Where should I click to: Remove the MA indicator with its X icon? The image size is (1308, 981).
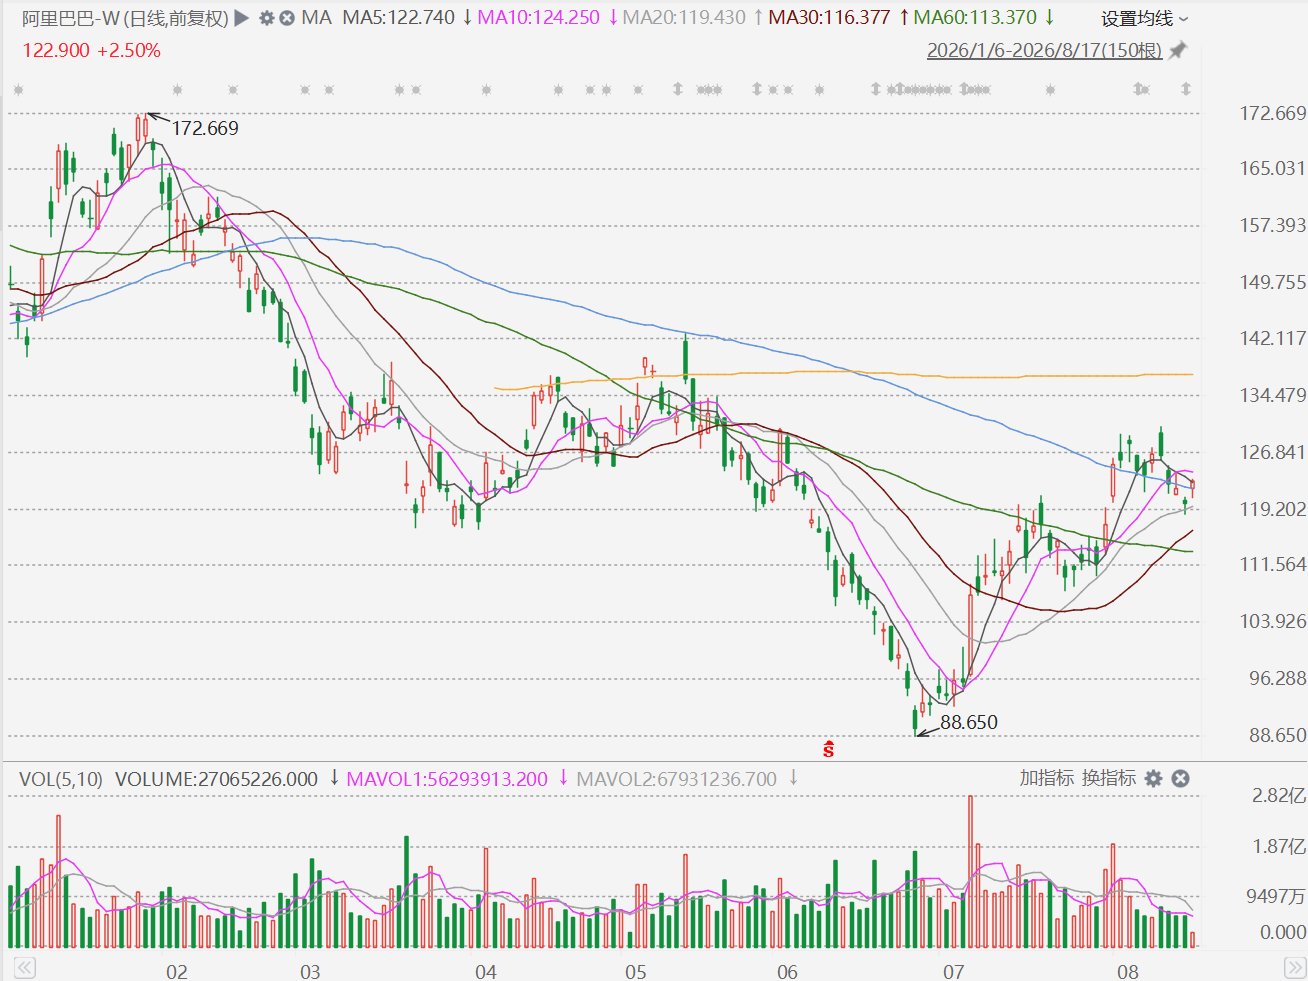point(287,18)
